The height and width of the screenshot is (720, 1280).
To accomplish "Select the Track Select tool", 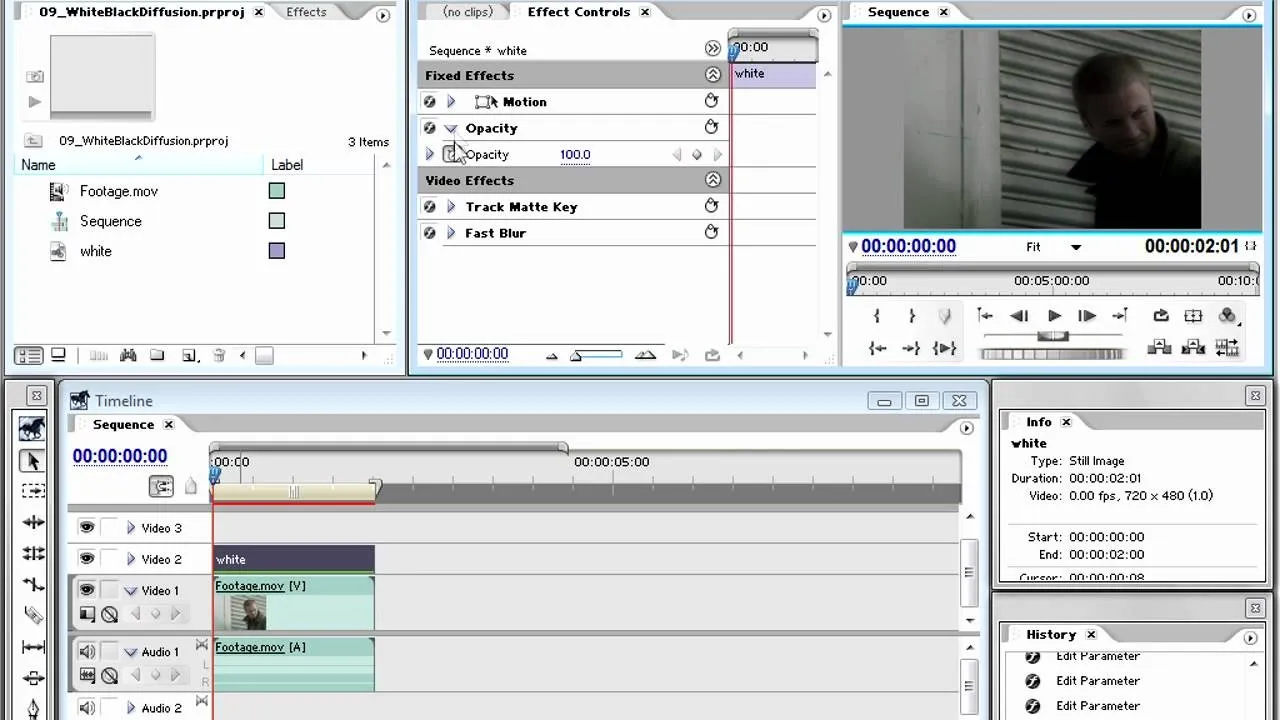I will 32,491.
